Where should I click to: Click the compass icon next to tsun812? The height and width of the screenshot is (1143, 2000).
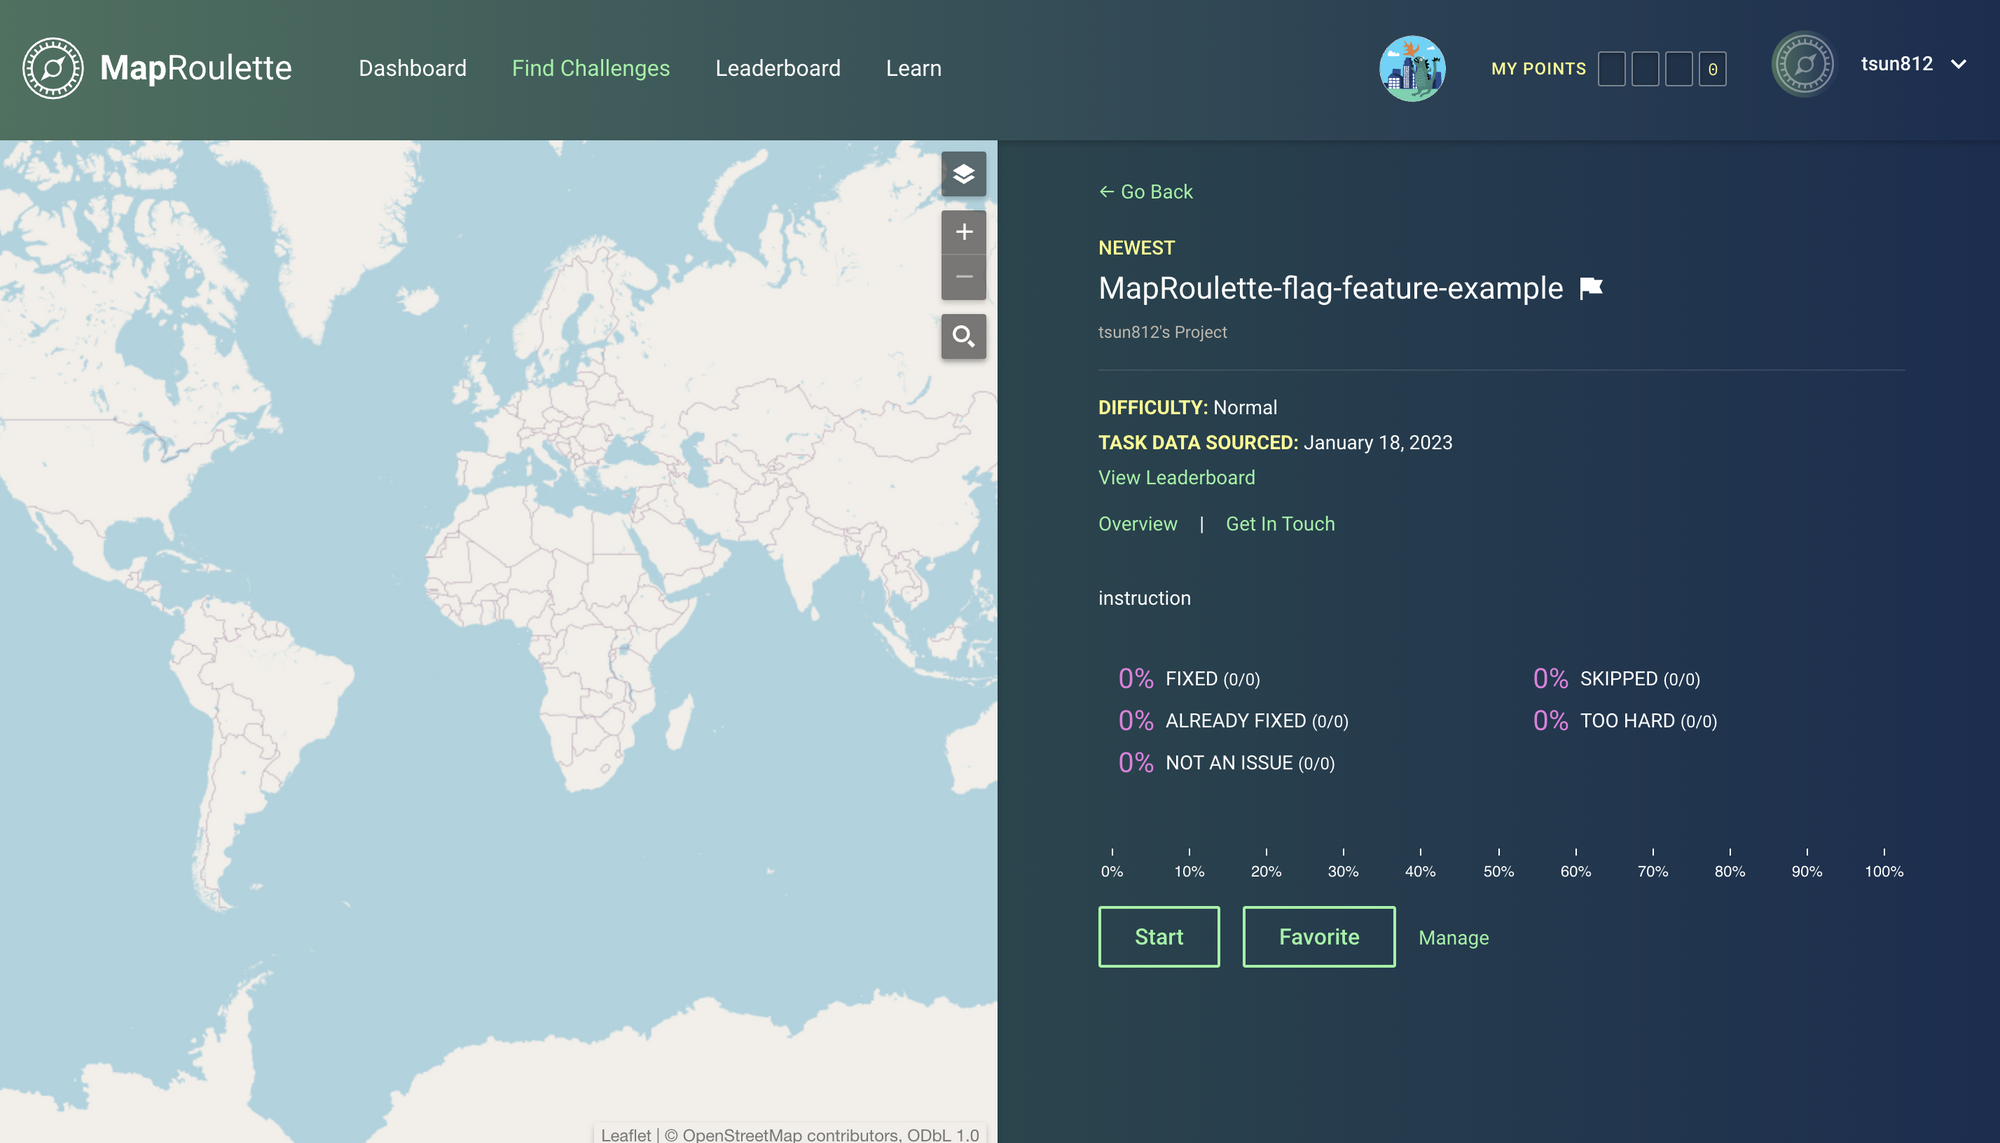click(1803, 64)
